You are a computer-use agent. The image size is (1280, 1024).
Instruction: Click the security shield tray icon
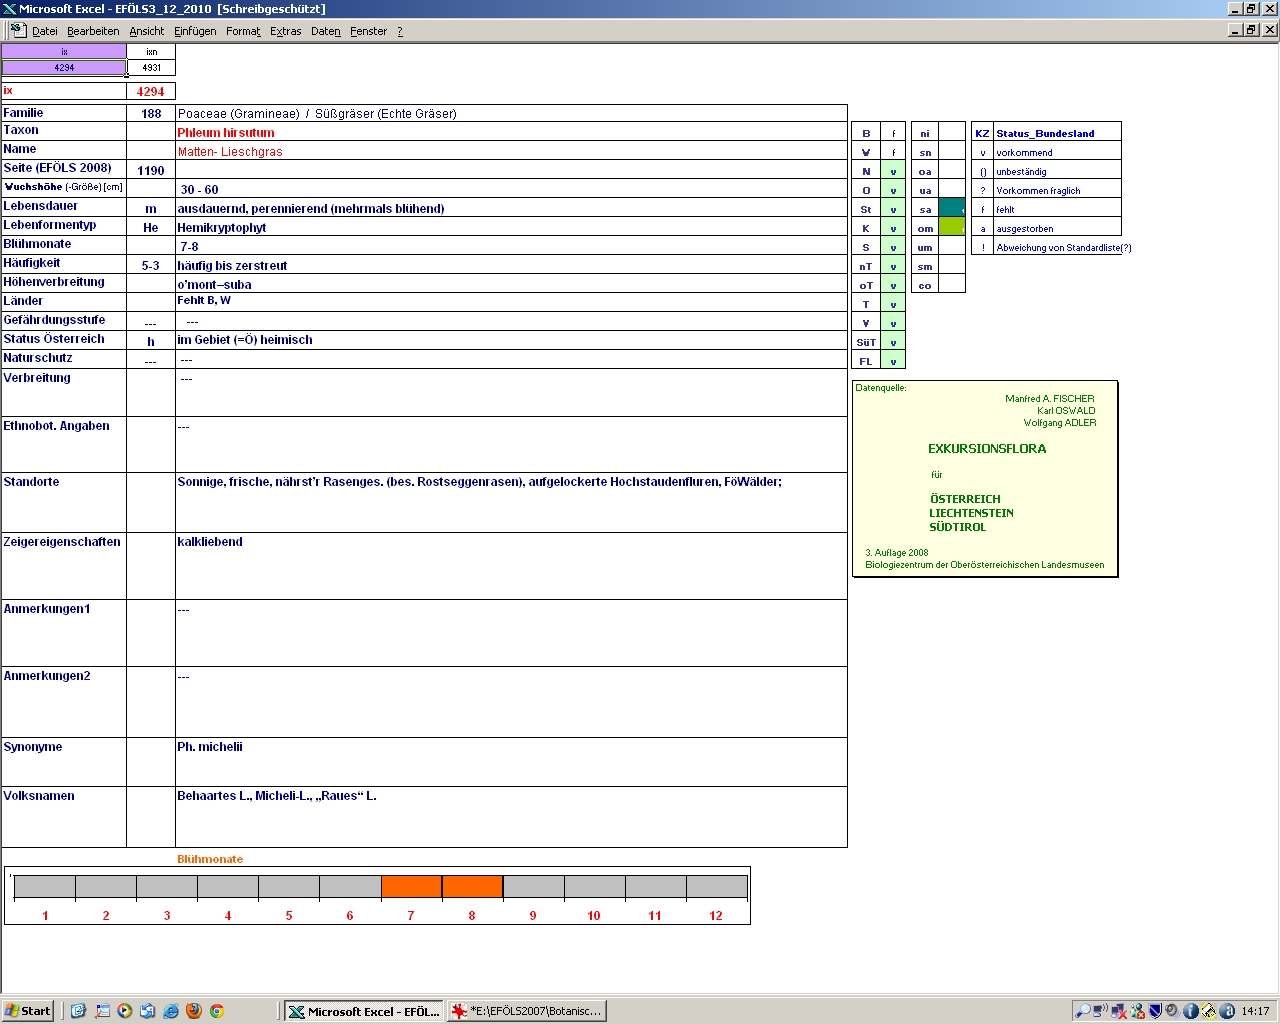(1154, 1011)
